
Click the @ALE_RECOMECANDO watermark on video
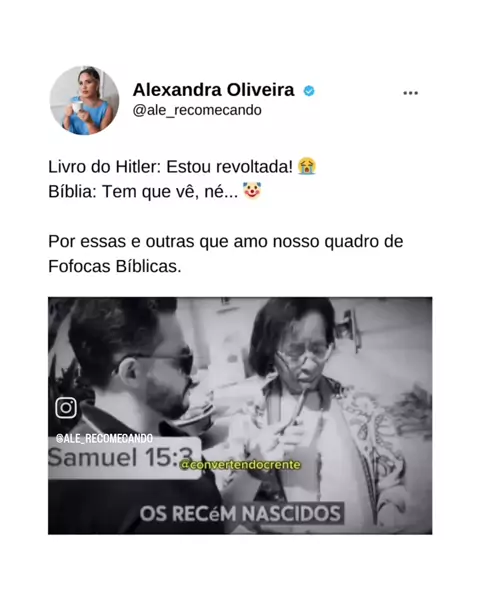104,438
